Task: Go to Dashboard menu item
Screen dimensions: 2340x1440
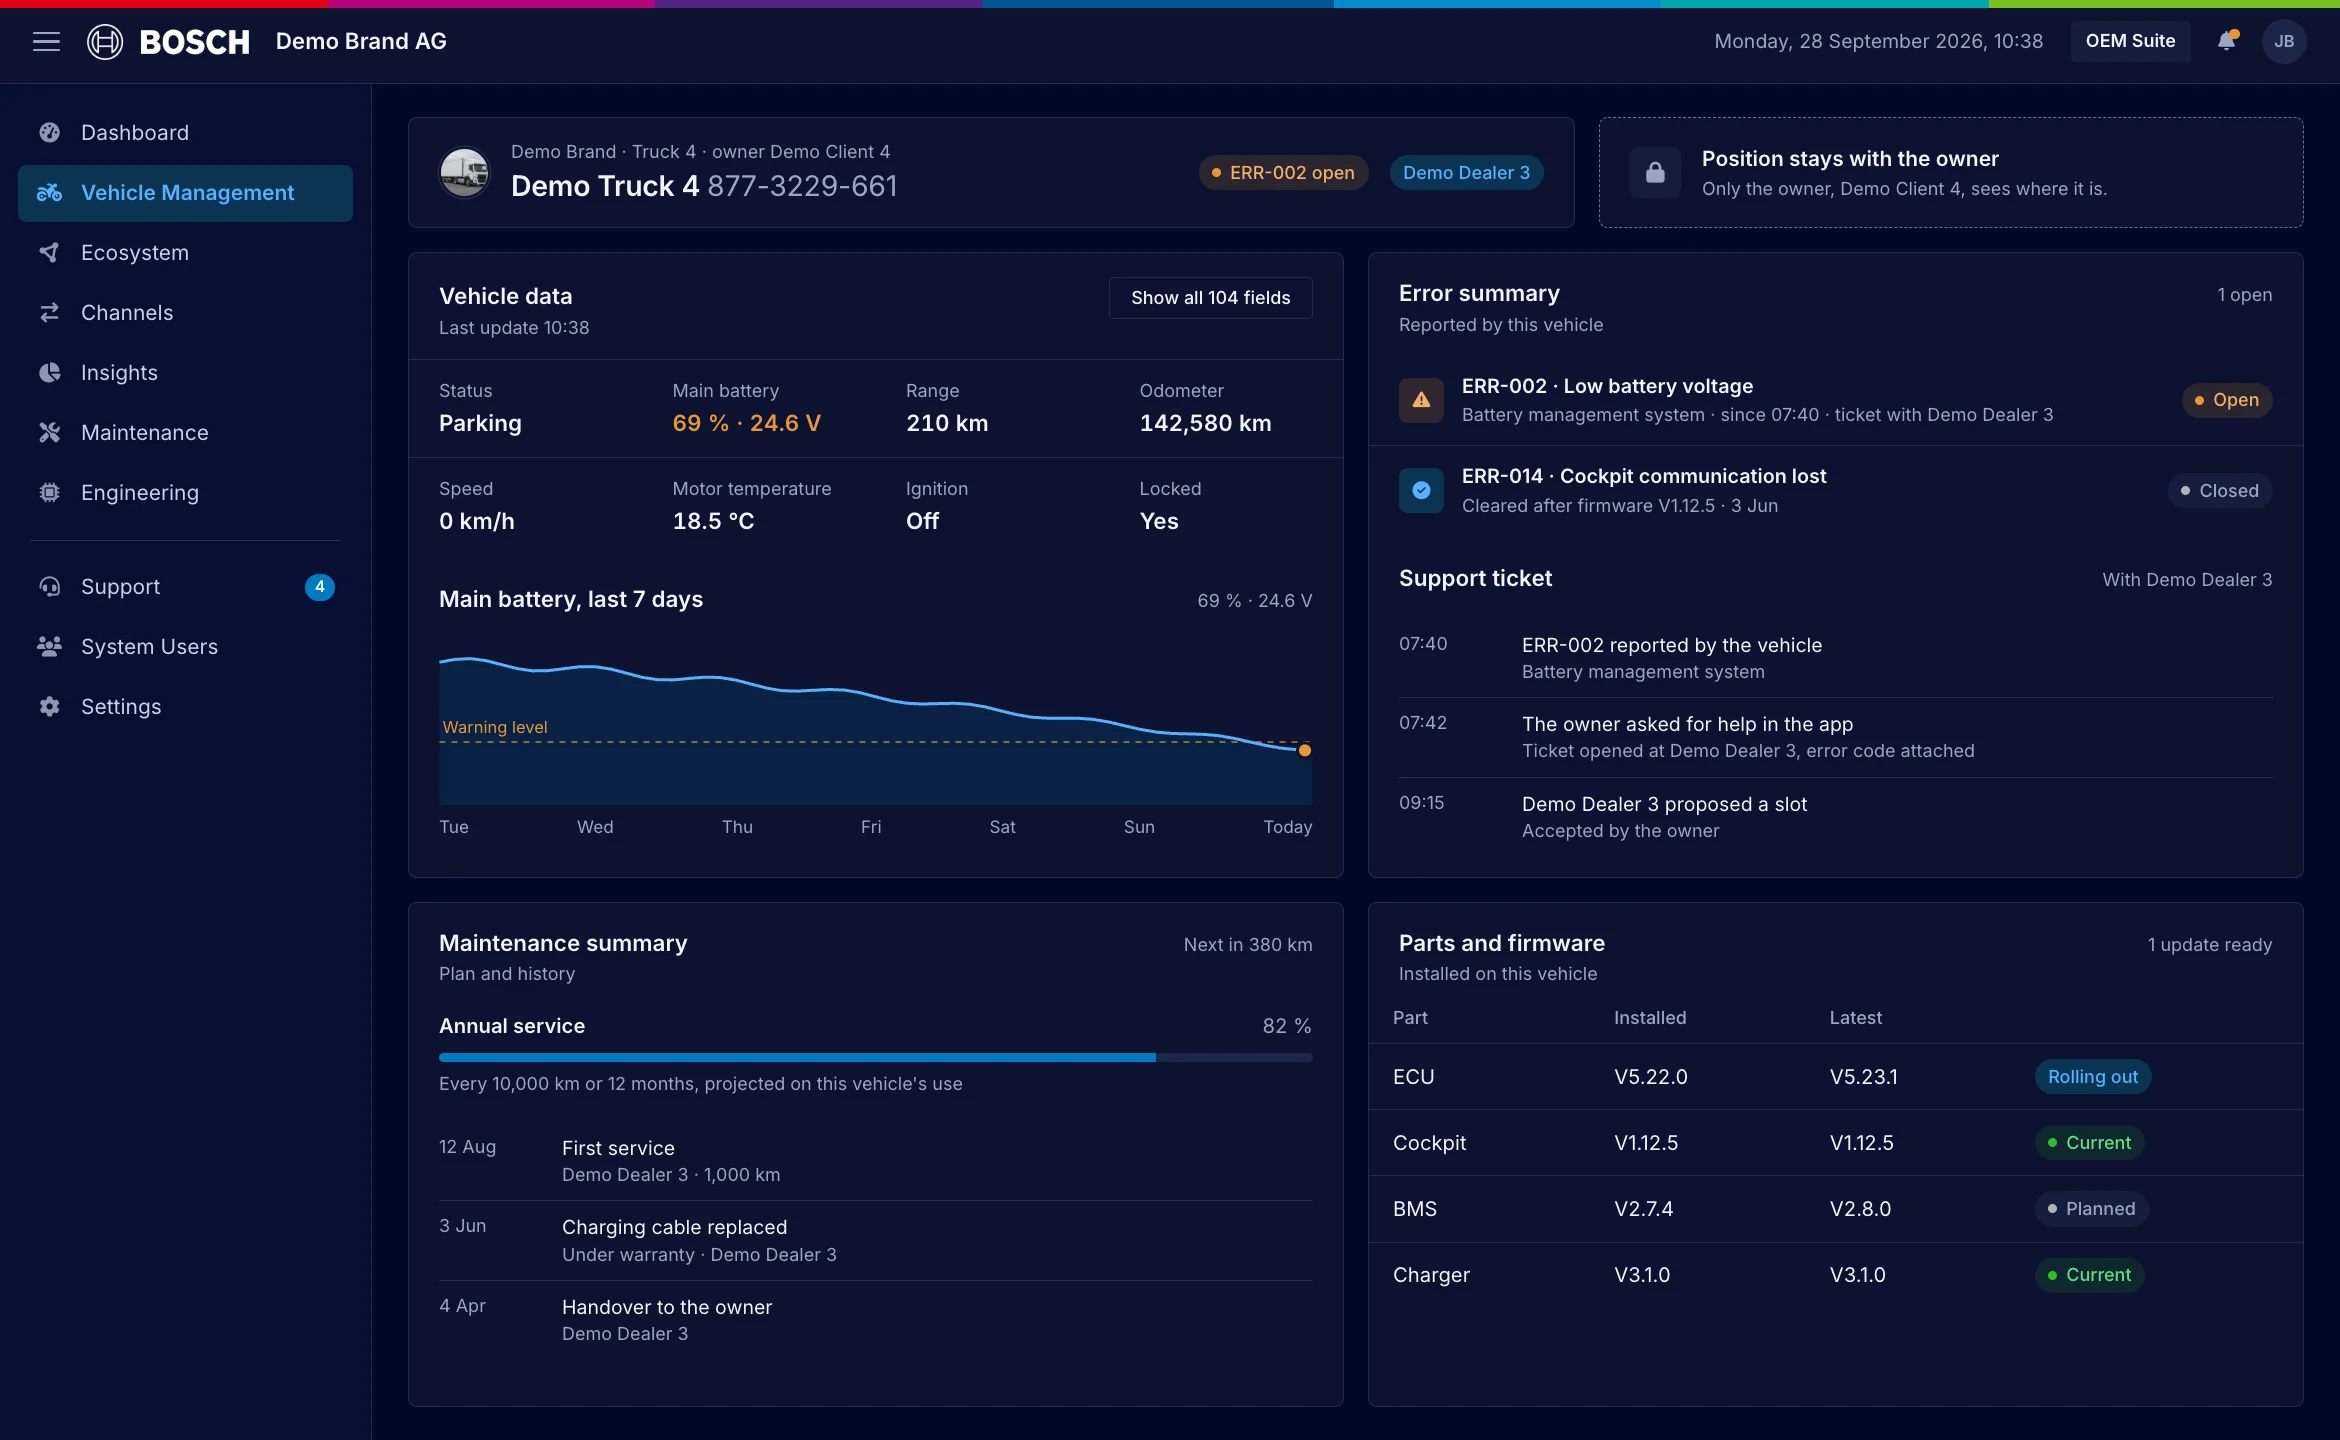Action: click(x=185, y=133)
